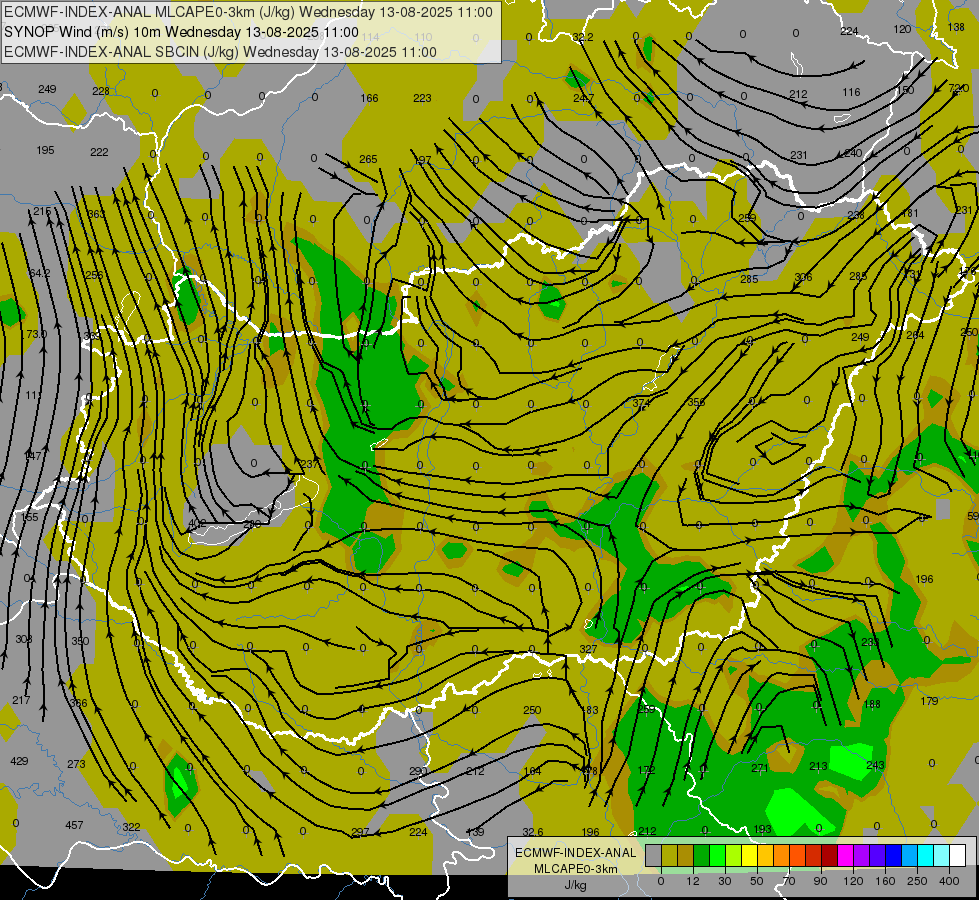Image resolution: width=979 pixels, height=900 pixels.
Task: Click the legend scale value 30
Action: point(724,881)
